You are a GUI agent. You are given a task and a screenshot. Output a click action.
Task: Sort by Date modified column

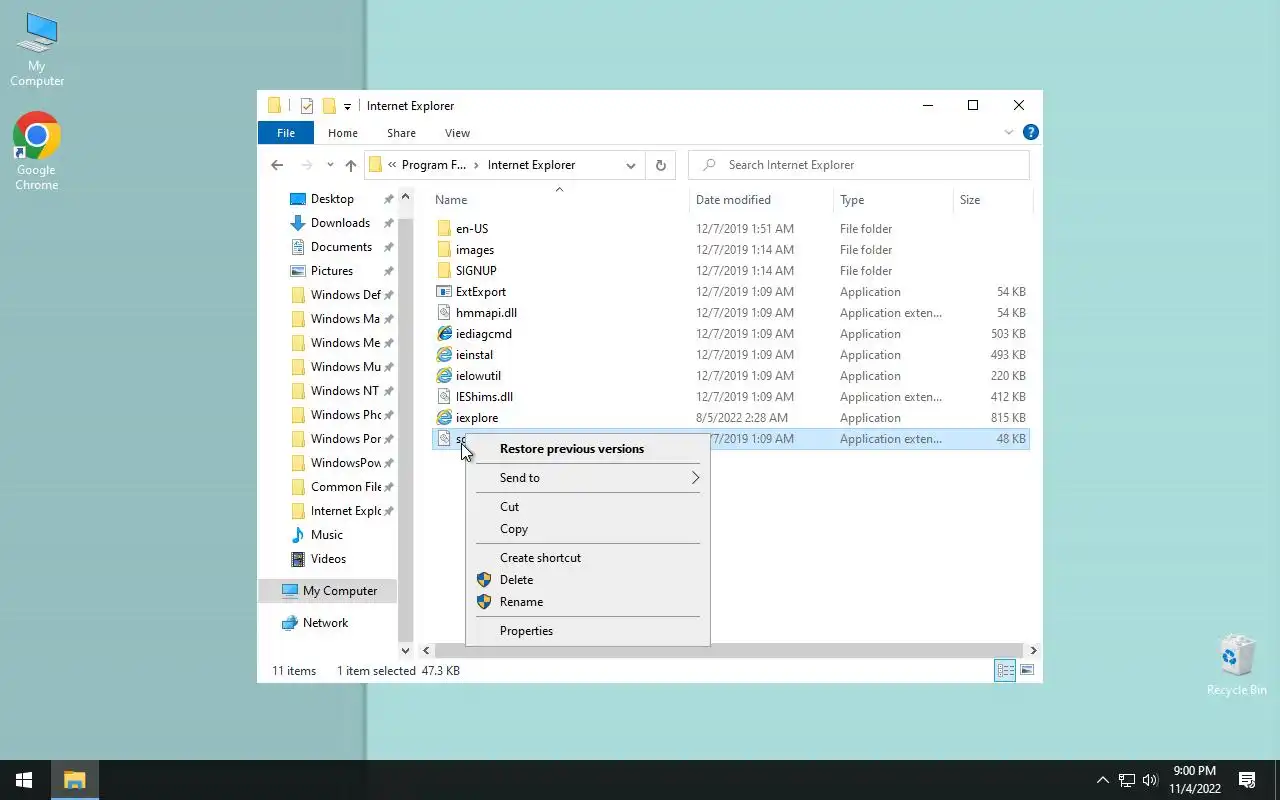(x=761, y=200)
